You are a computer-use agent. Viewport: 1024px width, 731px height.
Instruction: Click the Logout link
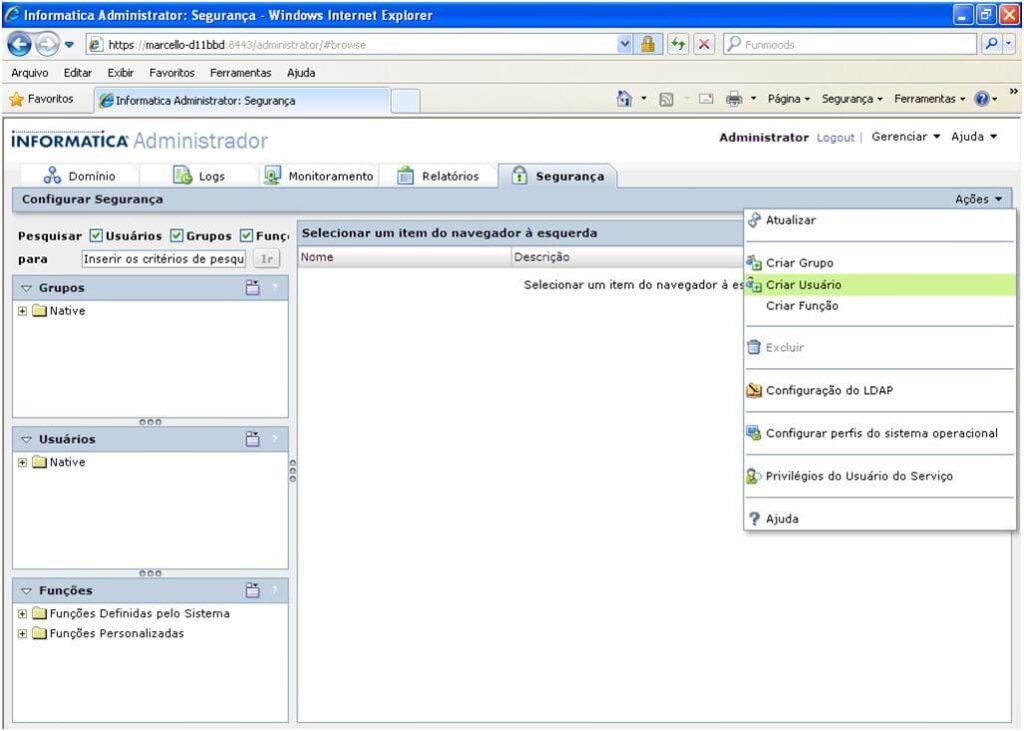835,137
